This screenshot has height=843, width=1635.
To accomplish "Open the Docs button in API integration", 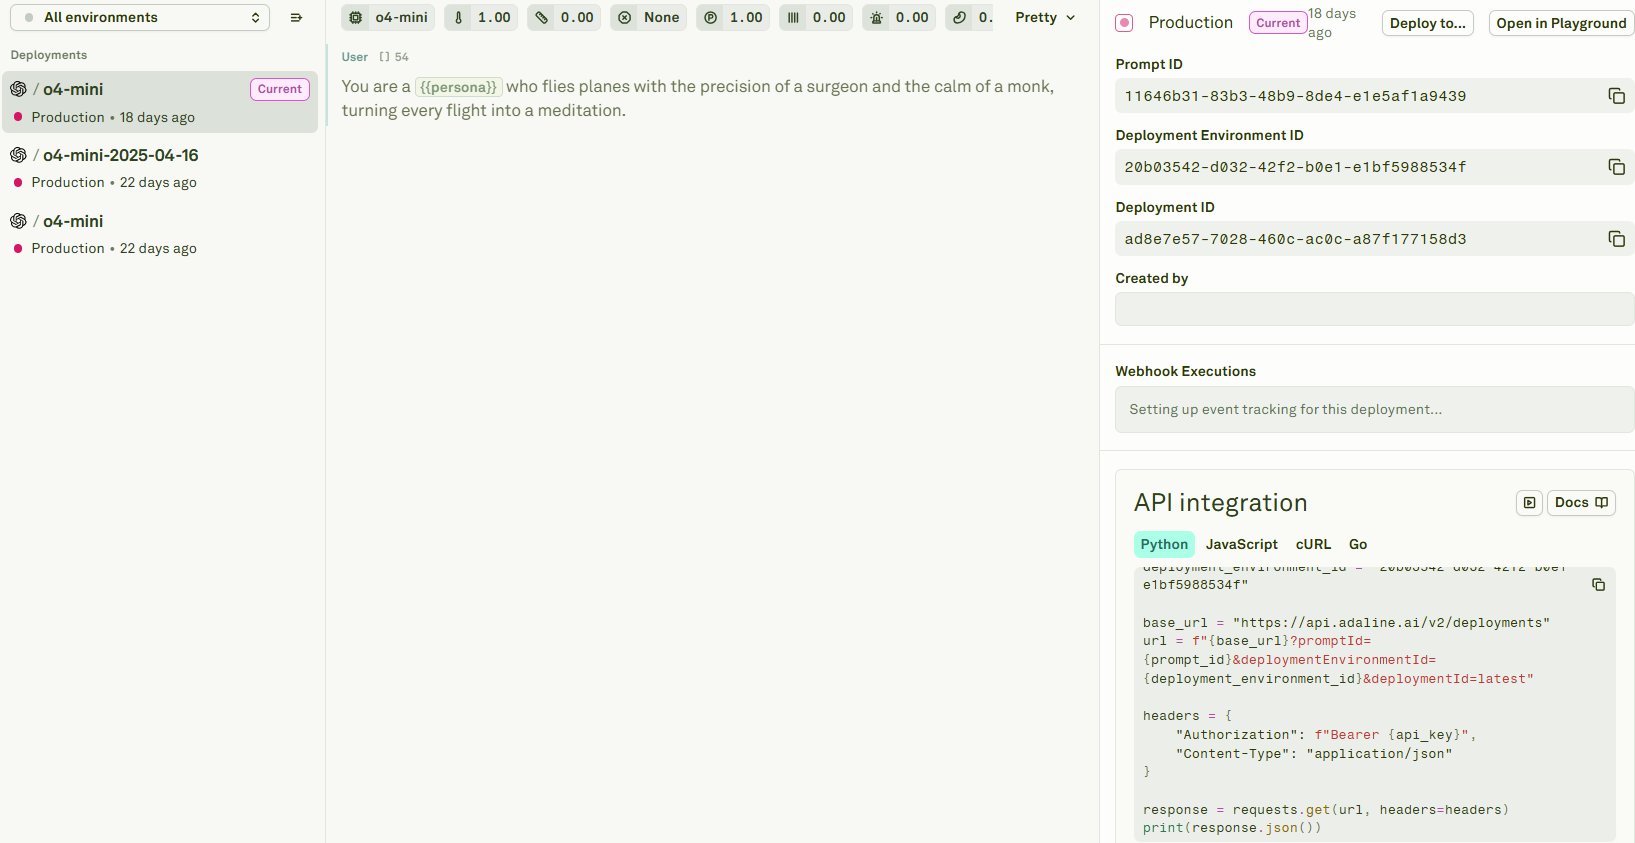I will (x=1581, y=503).
